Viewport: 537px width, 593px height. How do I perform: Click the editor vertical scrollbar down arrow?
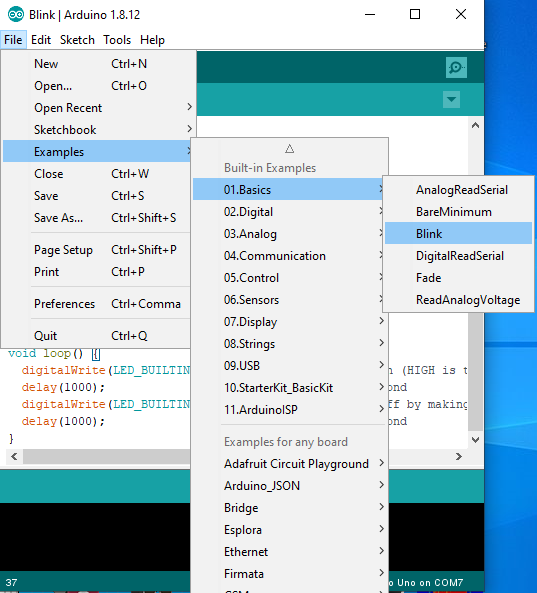click(x=475, y=439)
